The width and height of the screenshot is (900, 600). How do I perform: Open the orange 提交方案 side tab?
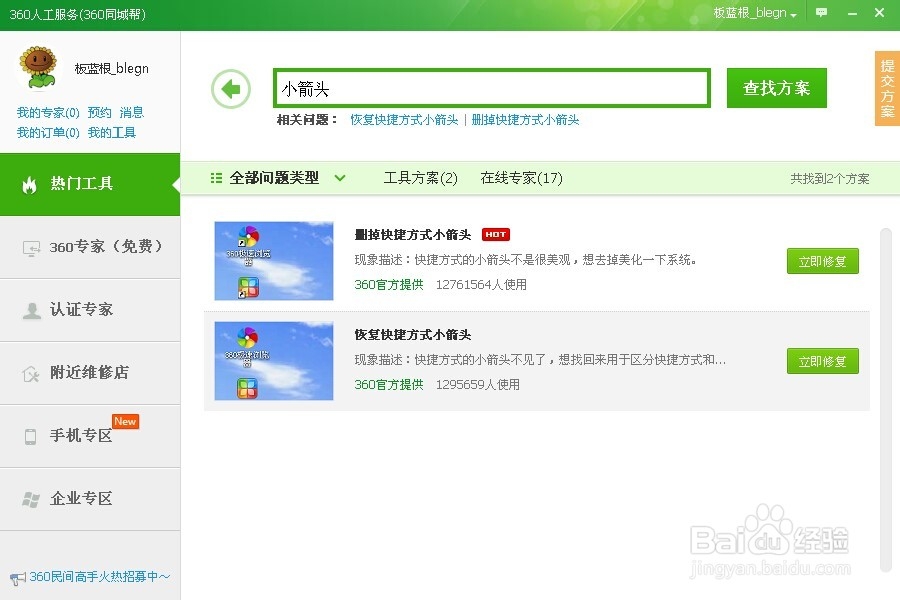[886, 88]
